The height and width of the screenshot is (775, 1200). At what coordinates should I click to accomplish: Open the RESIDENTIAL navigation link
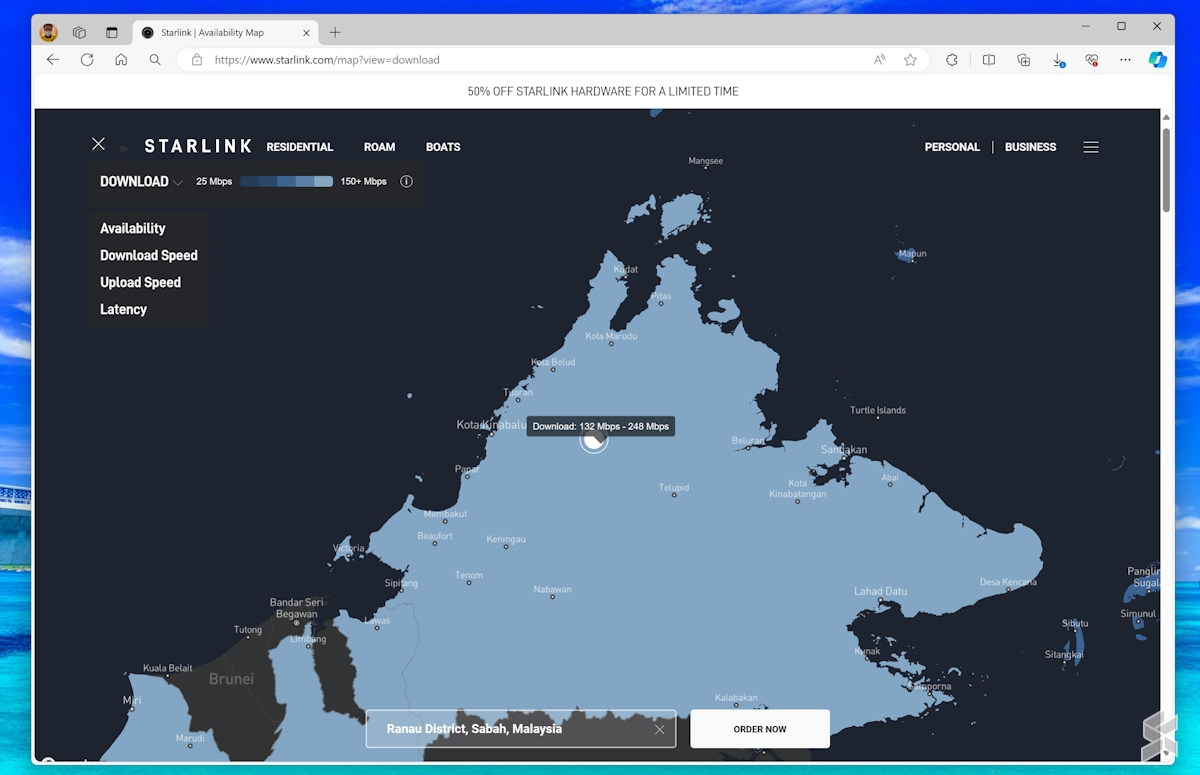click(299, 147)
